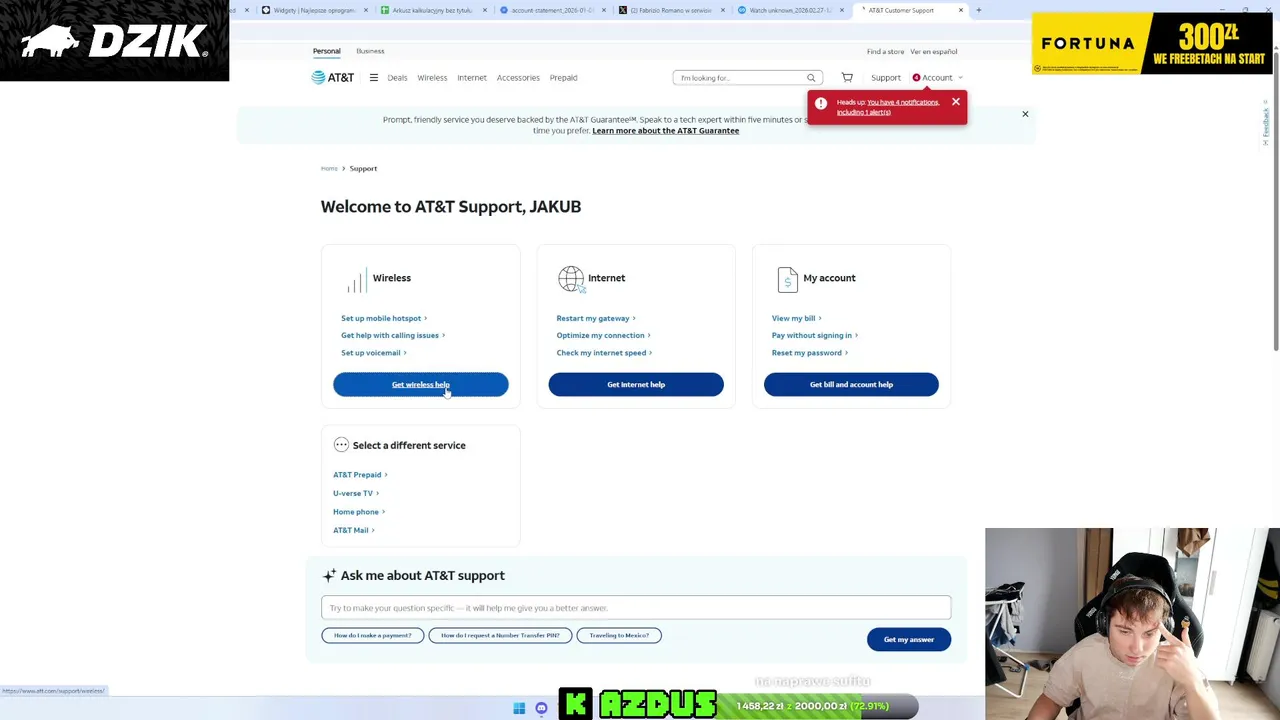Click the Get my answer button

[x=909, y=639]
